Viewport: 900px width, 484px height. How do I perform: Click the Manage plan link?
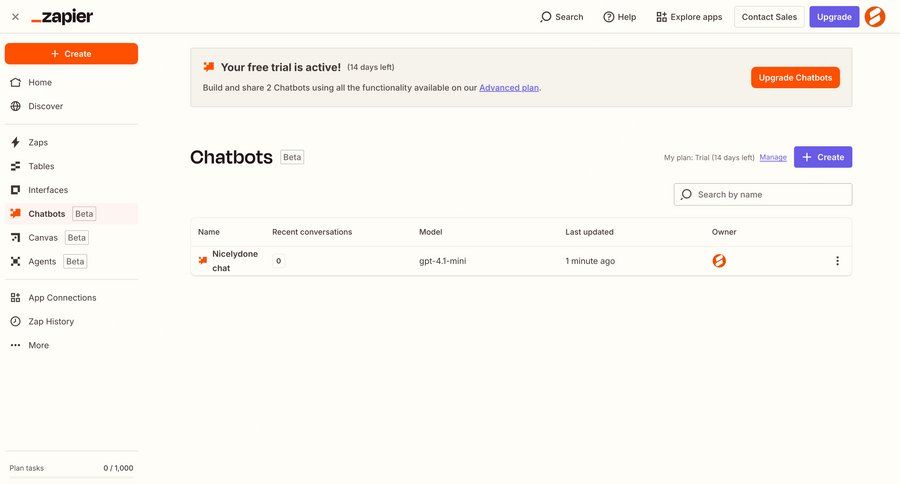tap(773, 157)
